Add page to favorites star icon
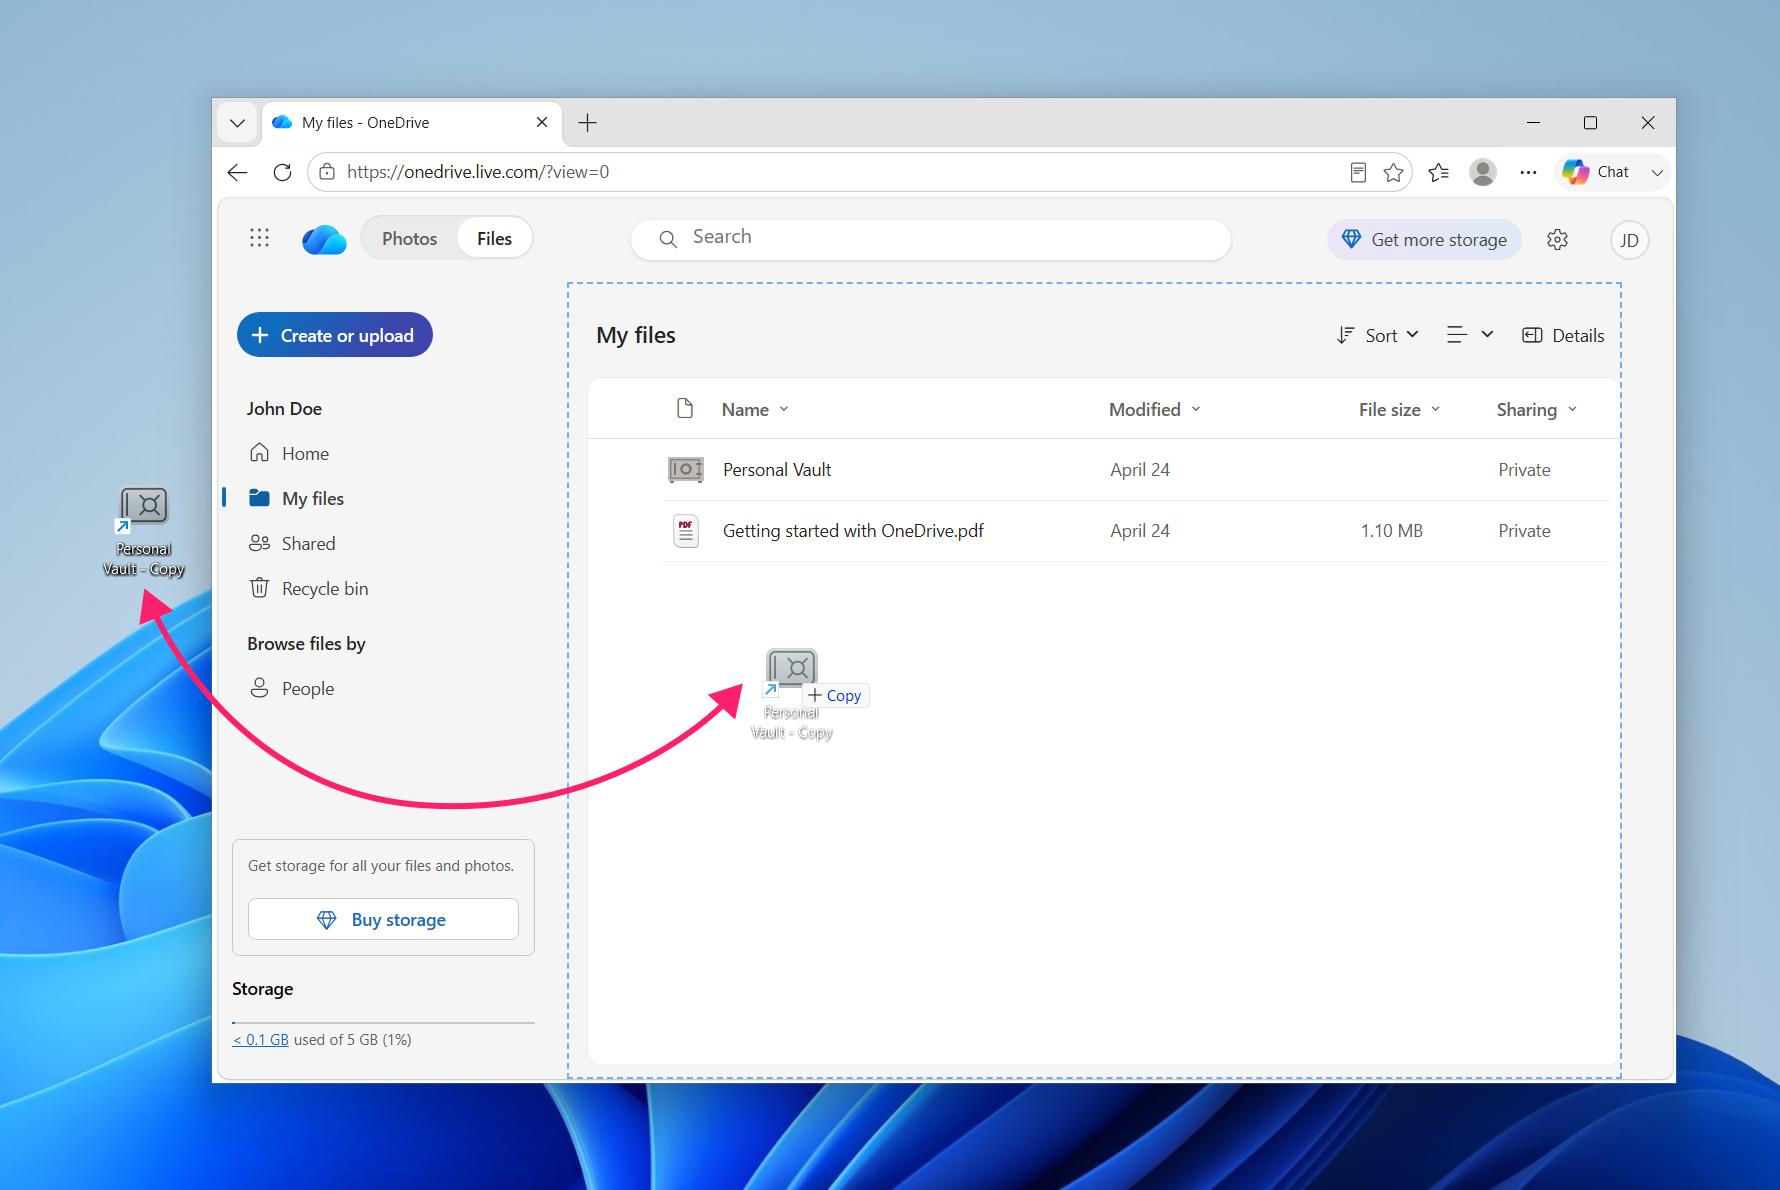Image resolution: width=1780 pixels, height=1190 pixels. click(x=1393, y=172)
